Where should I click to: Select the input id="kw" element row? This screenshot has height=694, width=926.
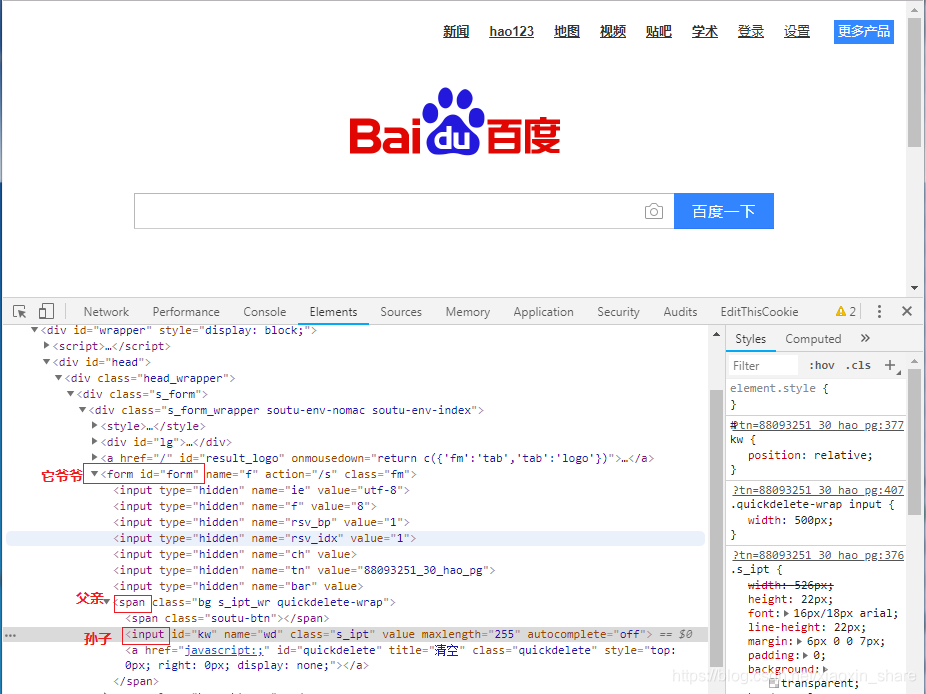354,634
